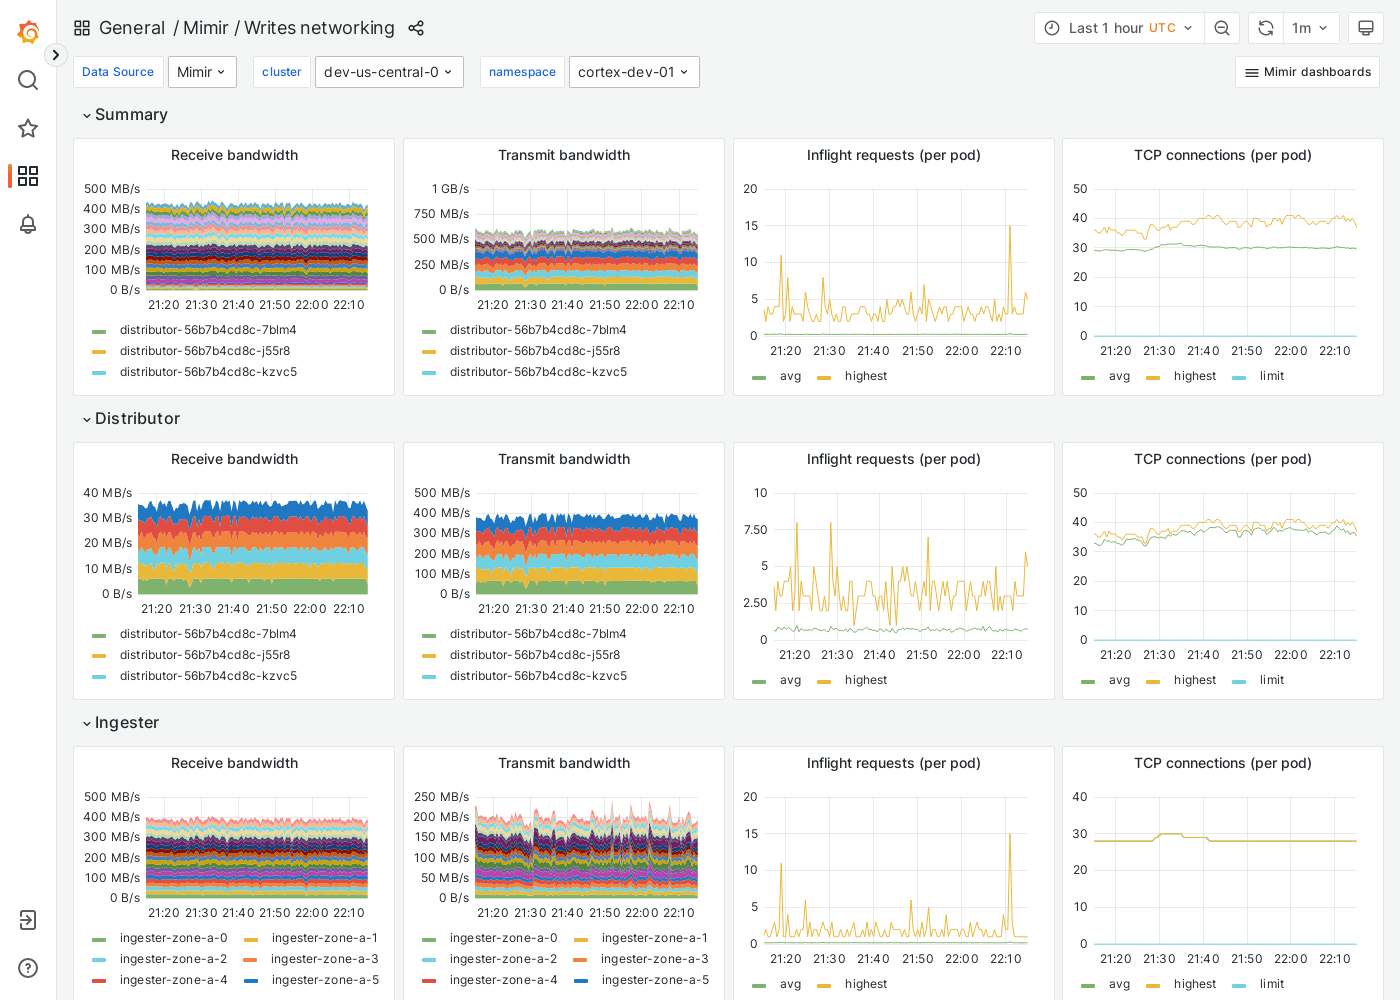1400x1000 pixels.
Task: Open the starred dashboards icon
Action: [x=27, y=128]
